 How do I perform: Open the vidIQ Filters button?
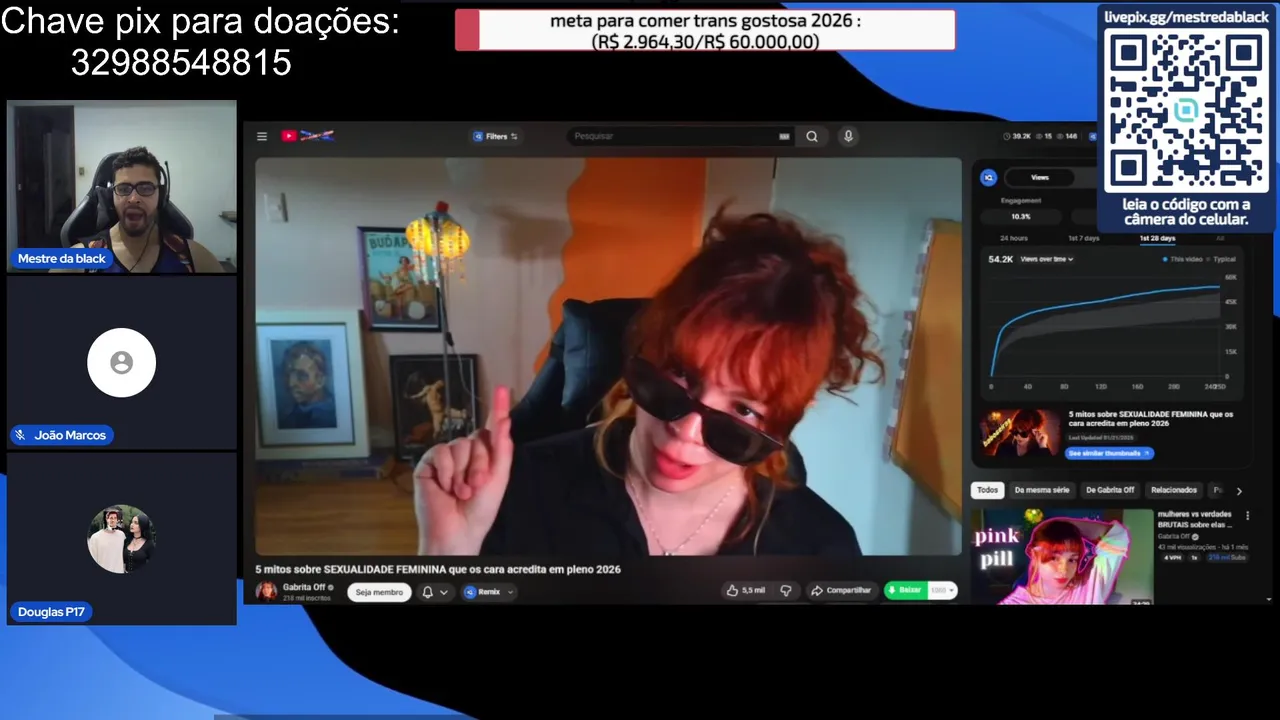(x=496, y=136)
